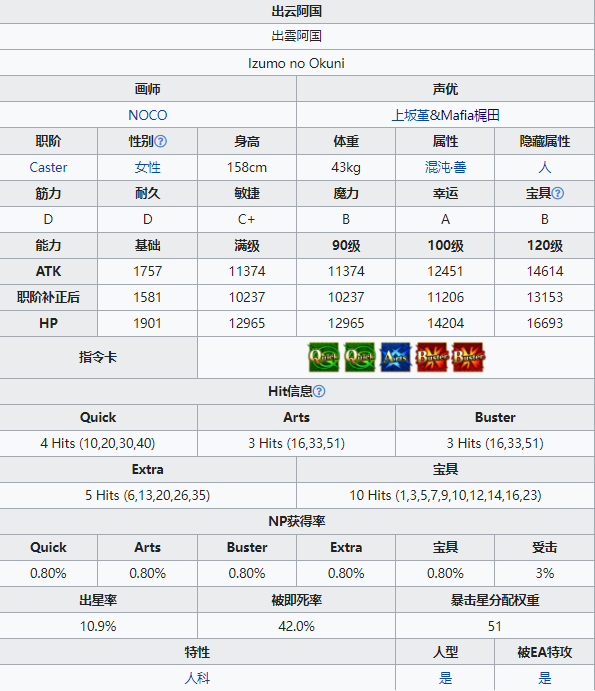
Task: Click the level 120 HP value 16693
Action: coord(545,323)
